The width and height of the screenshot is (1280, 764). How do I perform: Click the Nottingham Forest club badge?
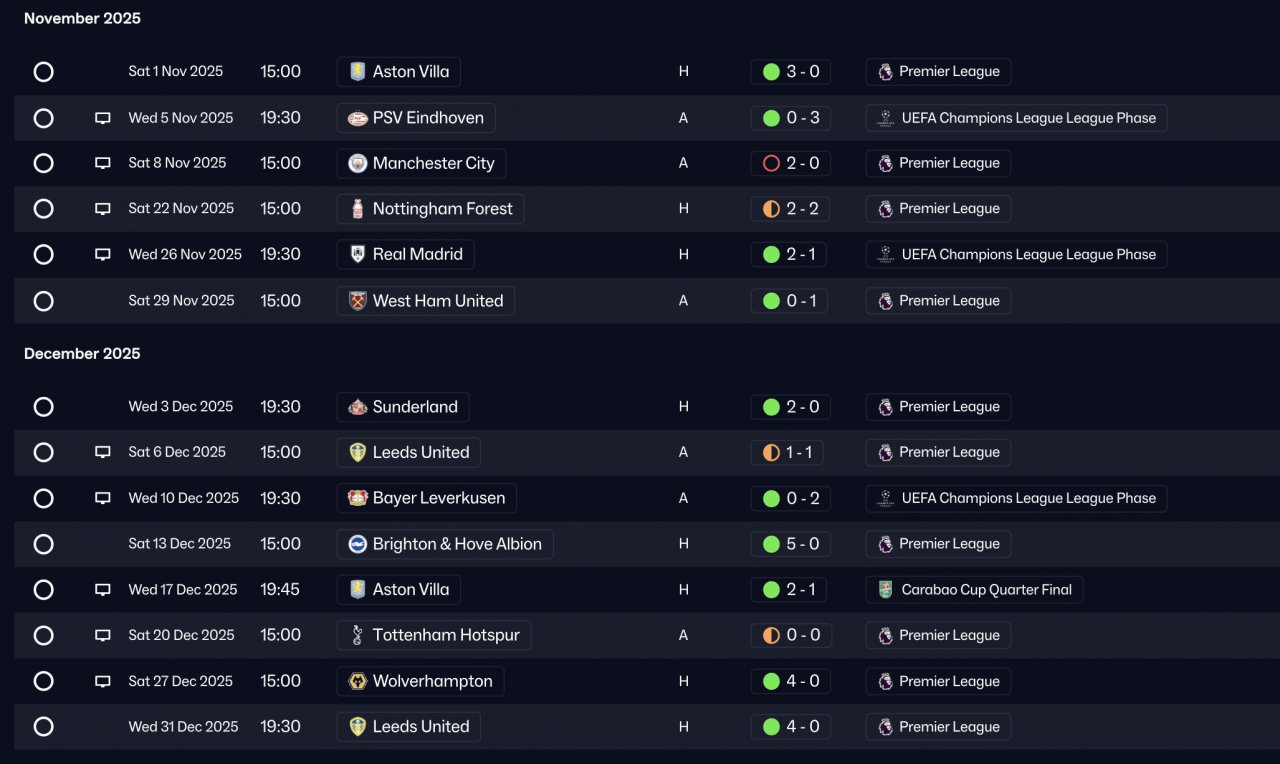pos(357,209)
